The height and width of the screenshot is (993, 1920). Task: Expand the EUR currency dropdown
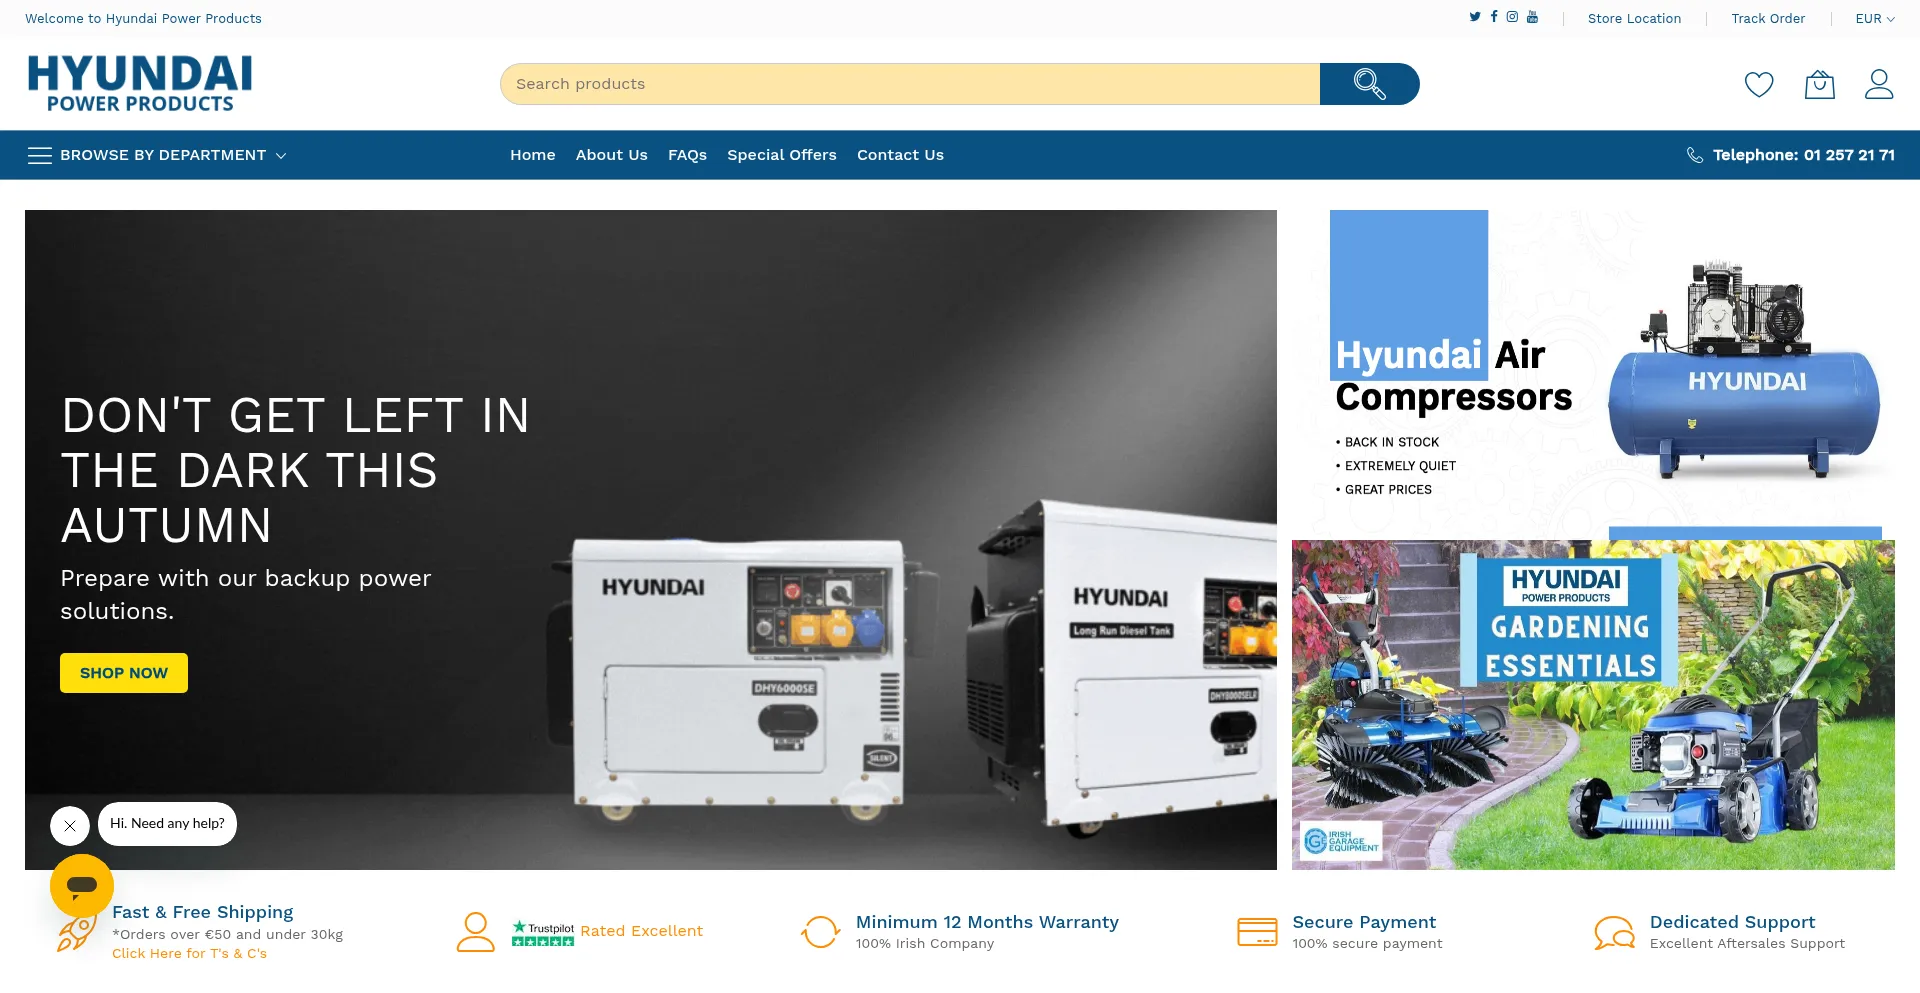(x=1875, y=19)
